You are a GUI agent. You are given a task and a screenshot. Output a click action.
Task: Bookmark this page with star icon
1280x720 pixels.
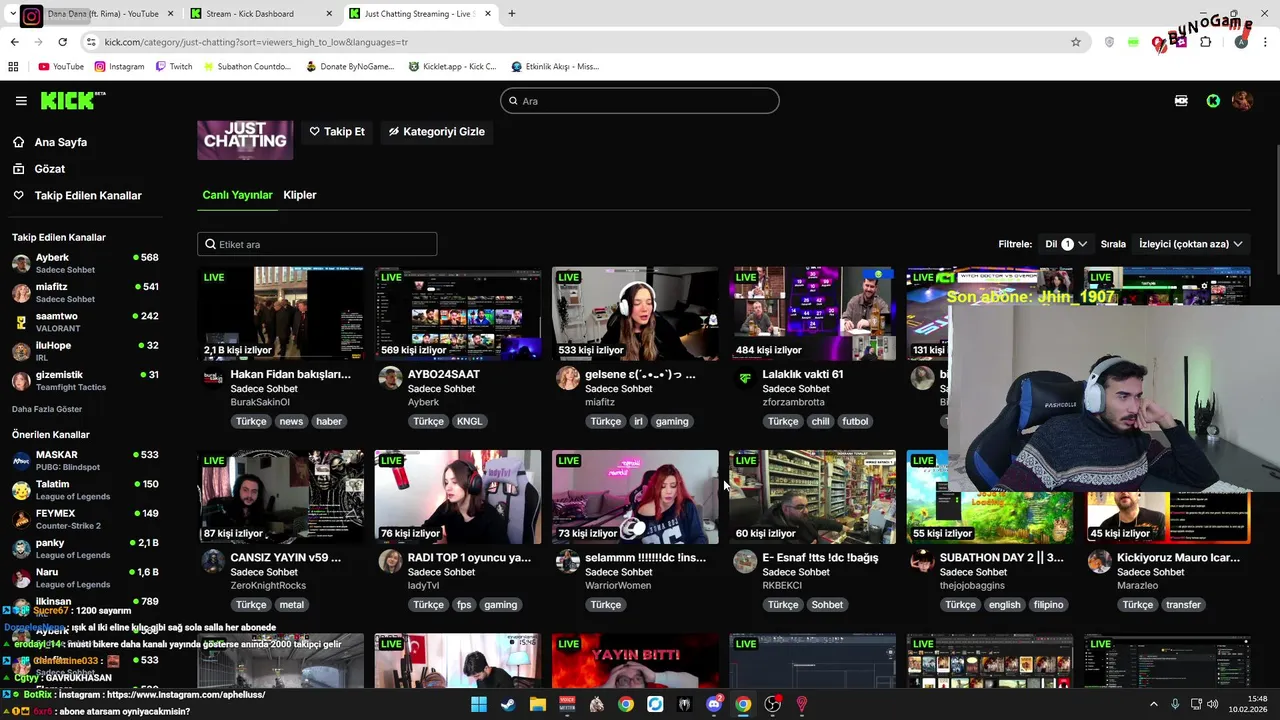(x=1076, y=42)
